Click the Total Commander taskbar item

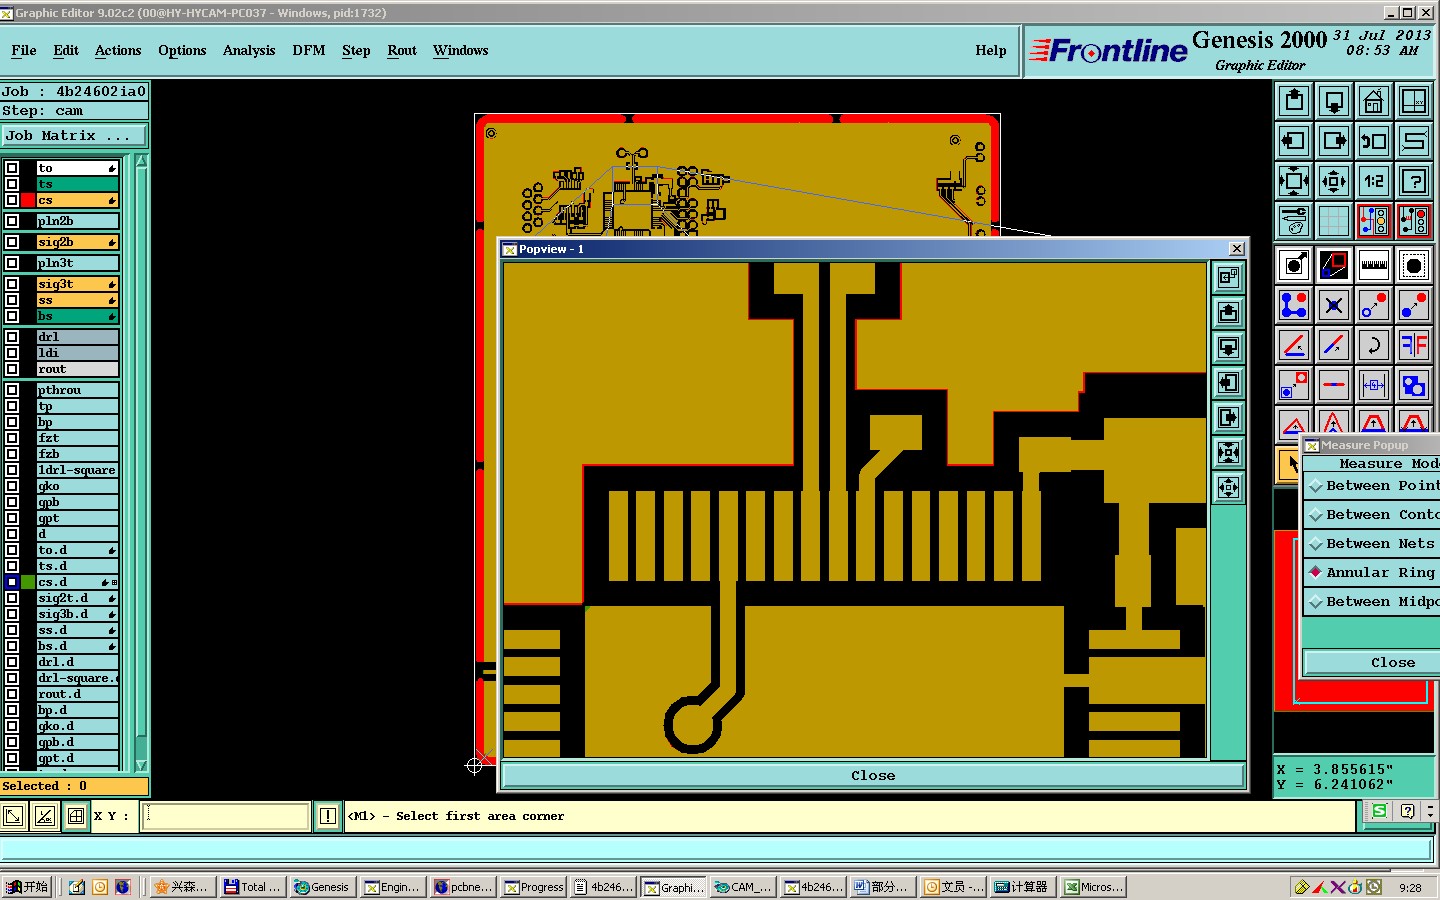[252, 887]
